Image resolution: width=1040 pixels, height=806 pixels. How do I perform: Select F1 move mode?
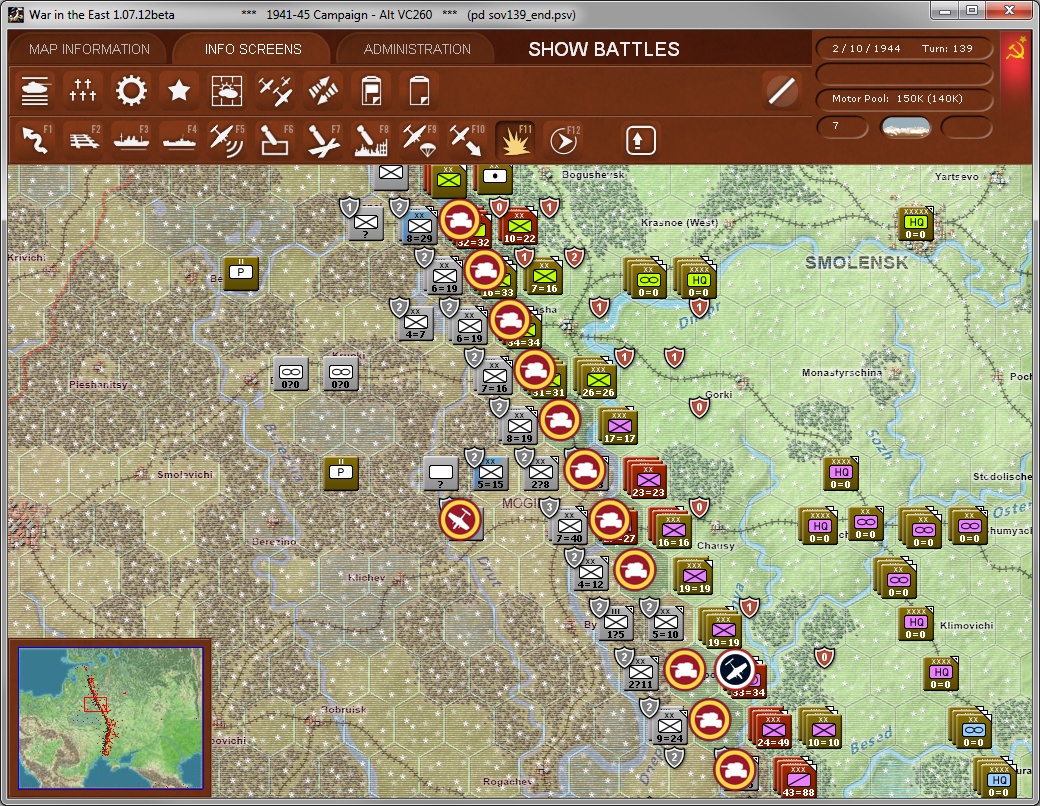(x=35, y=140)
